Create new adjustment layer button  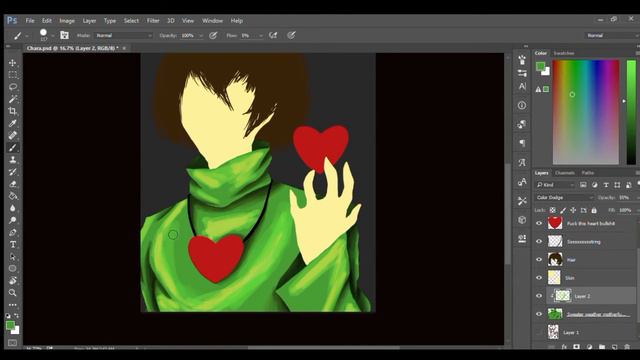(x=589, y=347)
